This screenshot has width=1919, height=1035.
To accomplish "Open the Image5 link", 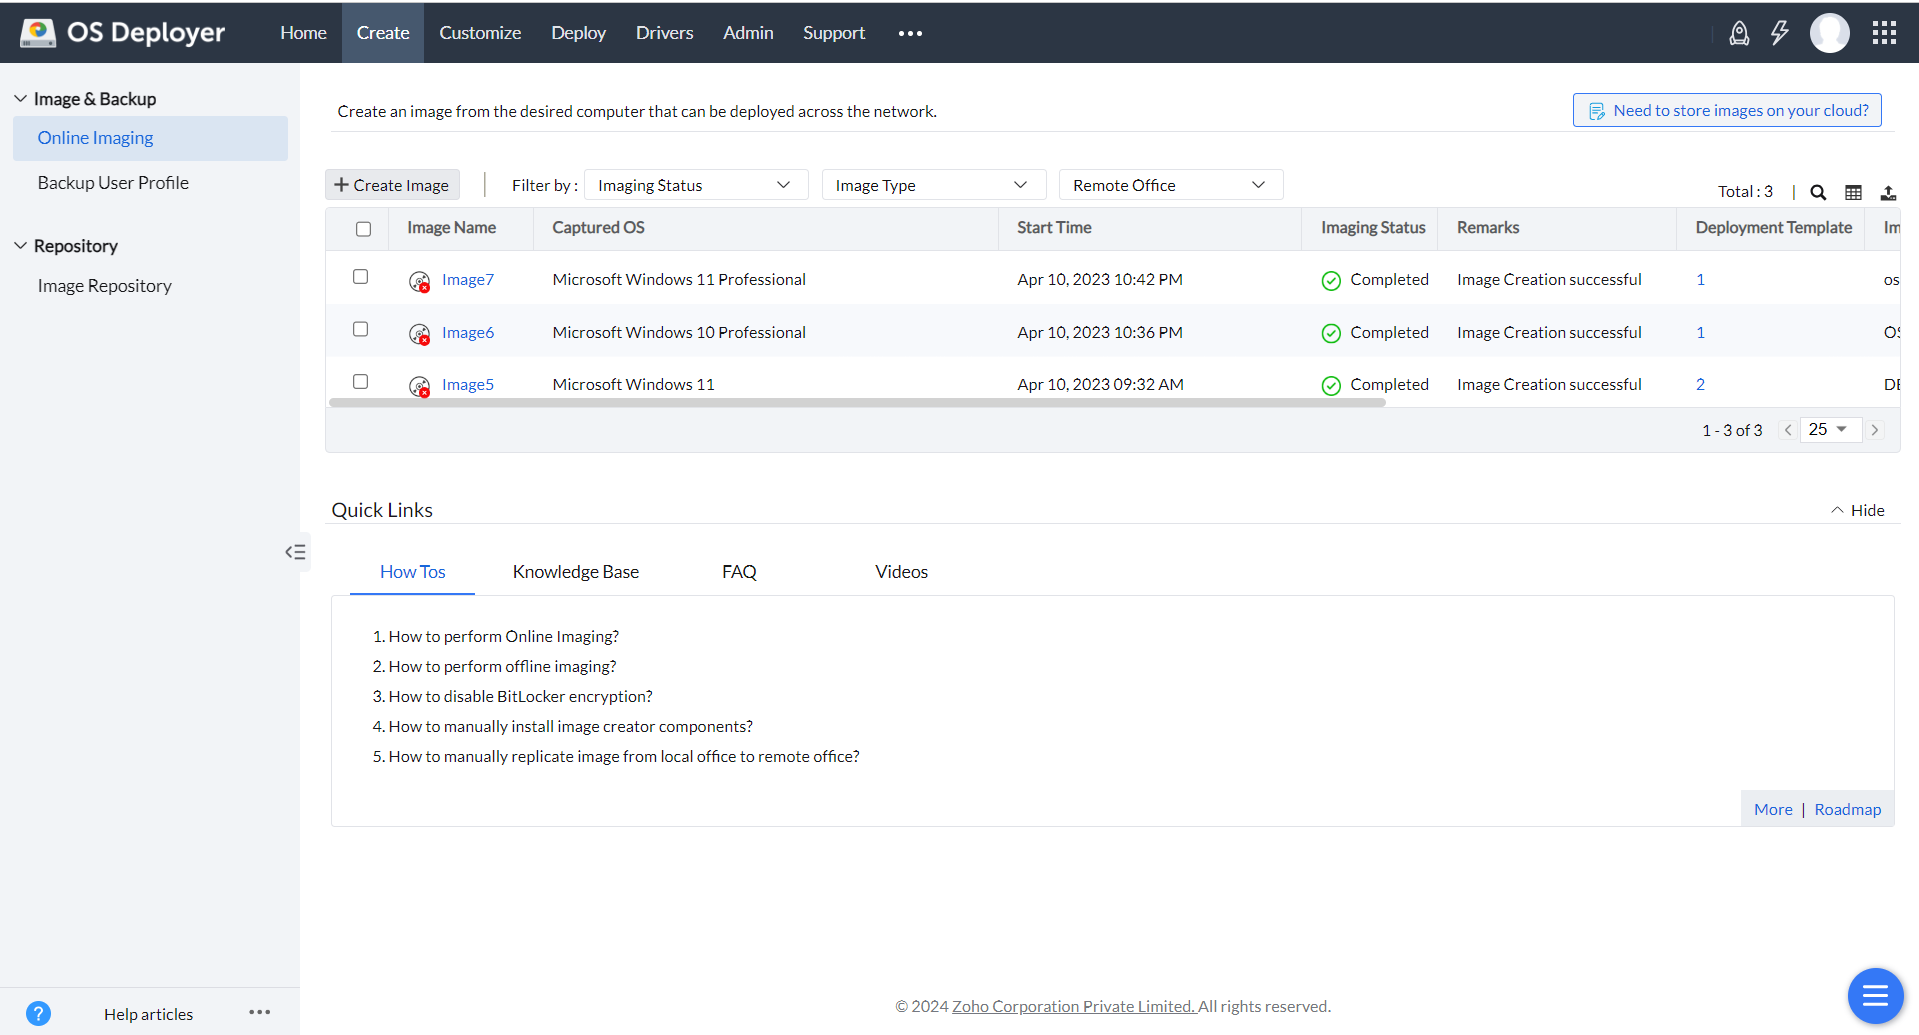I will coord(468,385).
